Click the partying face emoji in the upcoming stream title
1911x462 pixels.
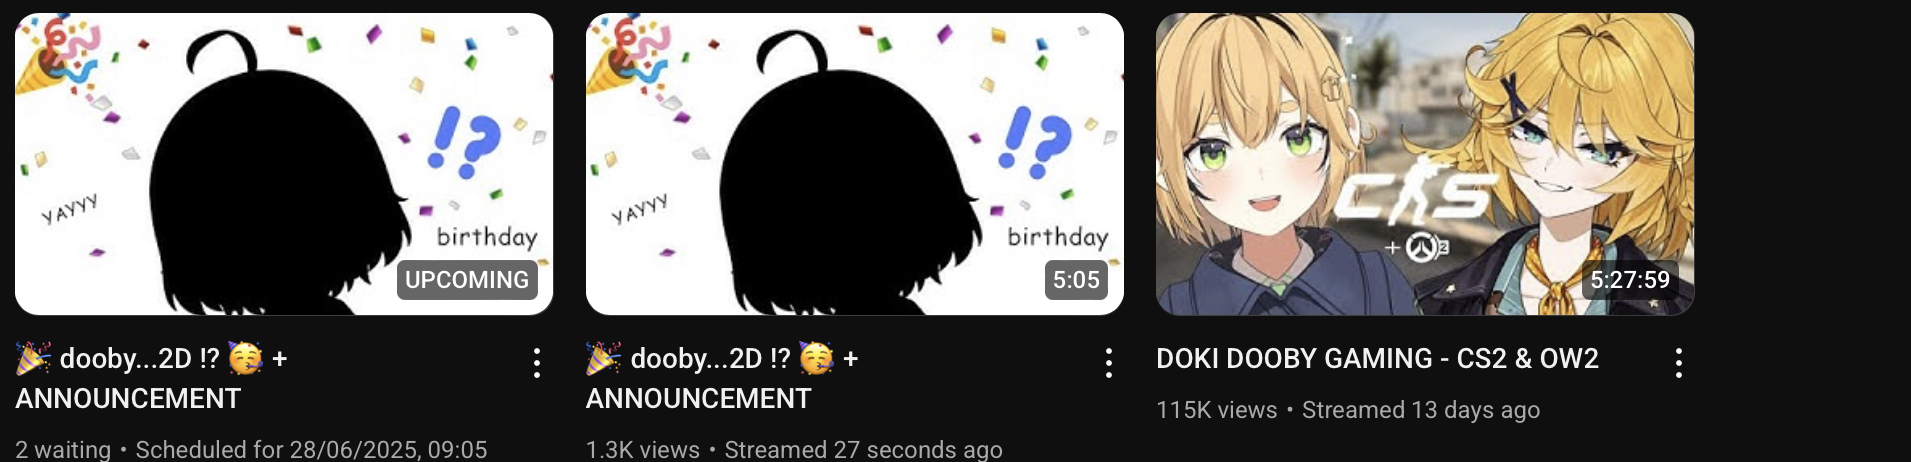(x=245, y=358)
